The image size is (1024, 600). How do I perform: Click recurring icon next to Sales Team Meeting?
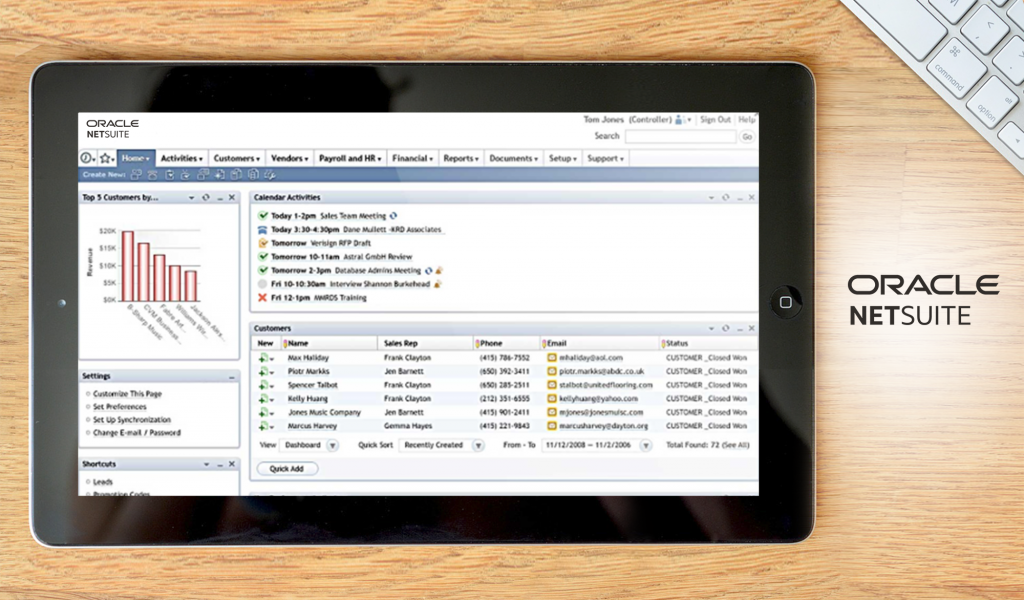click(x=393, y=216)
